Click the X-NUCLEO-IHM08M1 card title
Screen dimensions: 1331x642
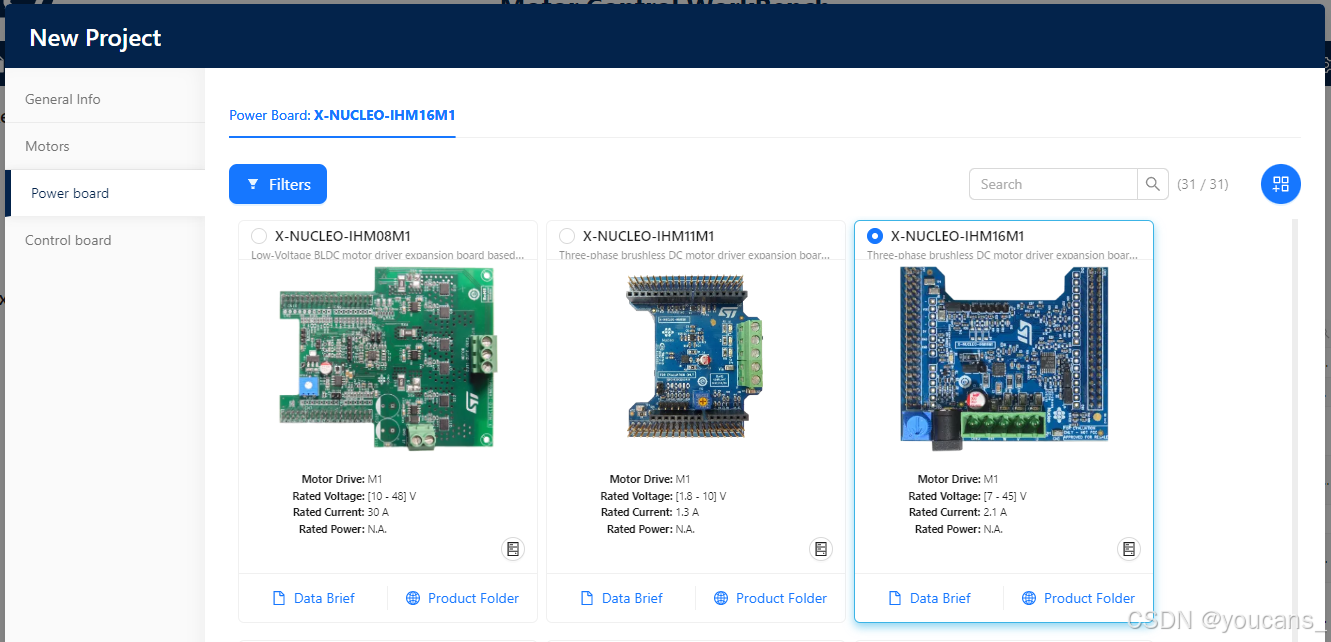tap(343, 236)
